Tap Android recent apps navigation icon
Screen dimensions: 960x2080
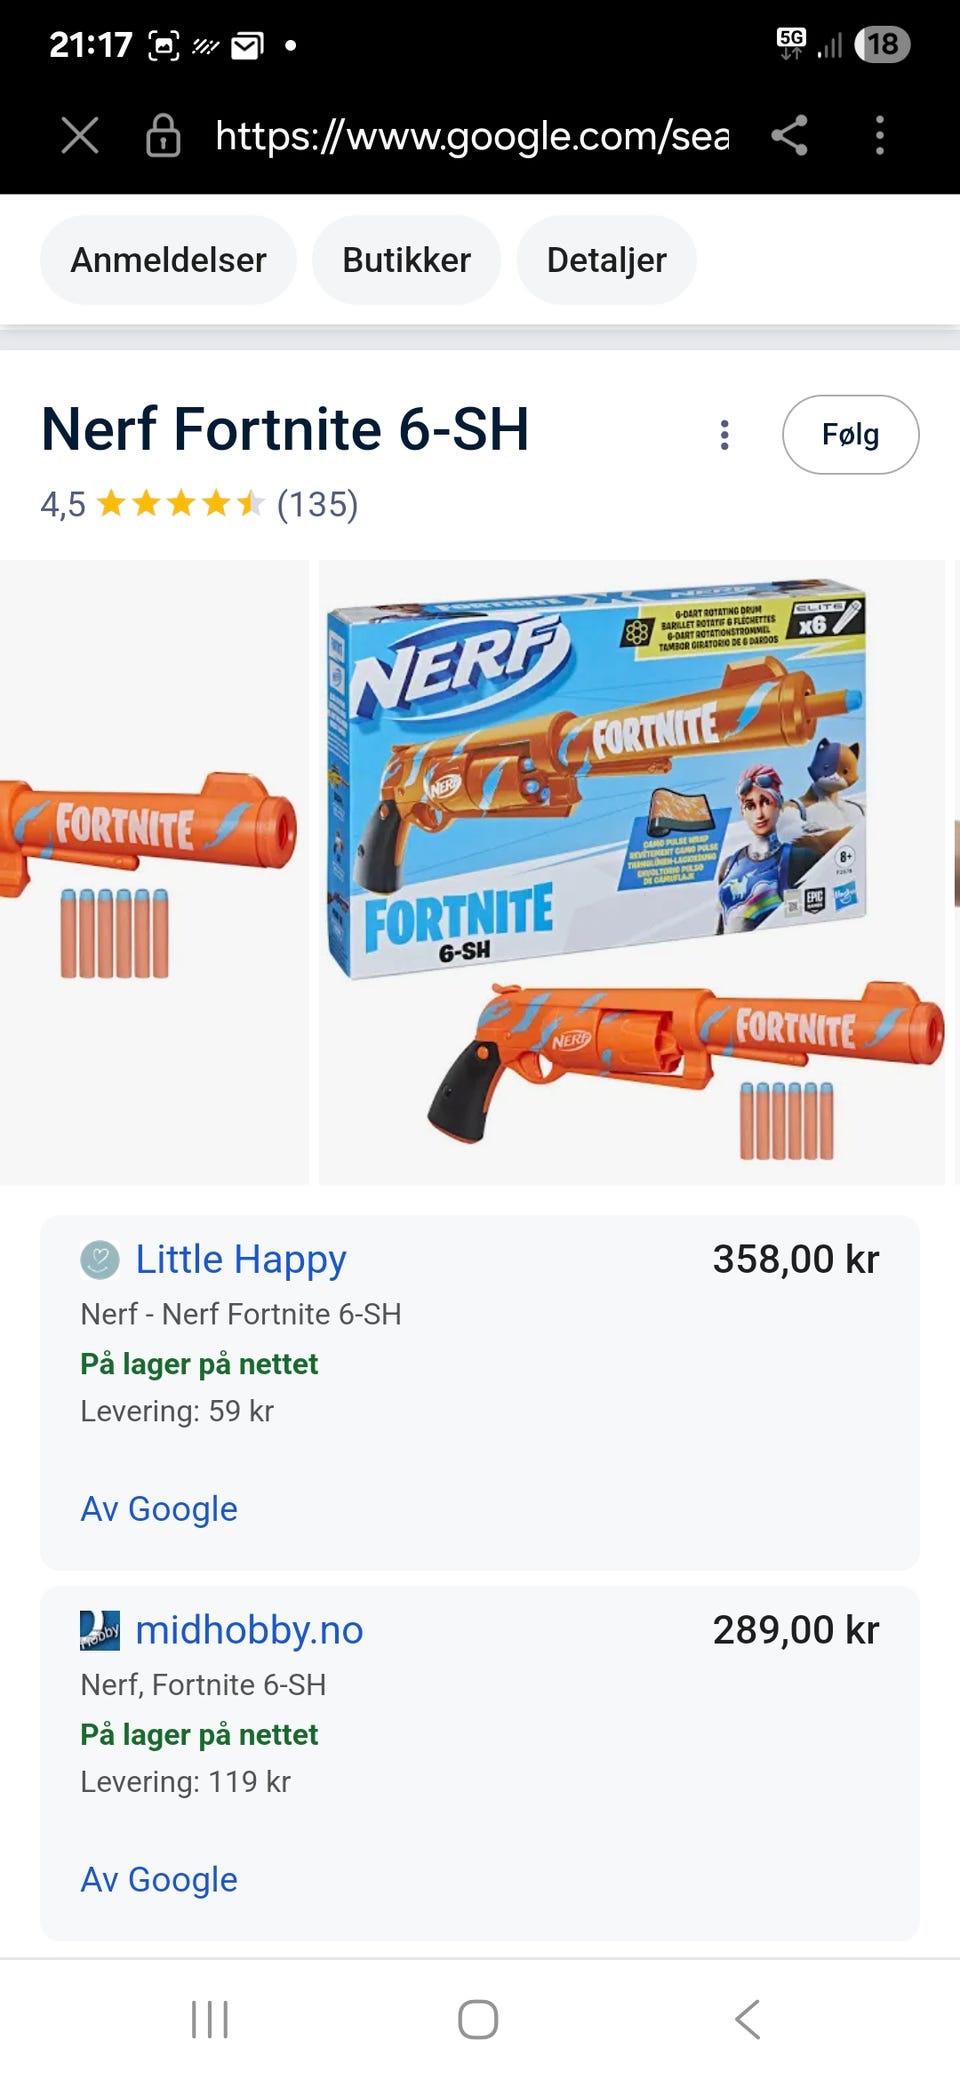(x=210, y=2019)
